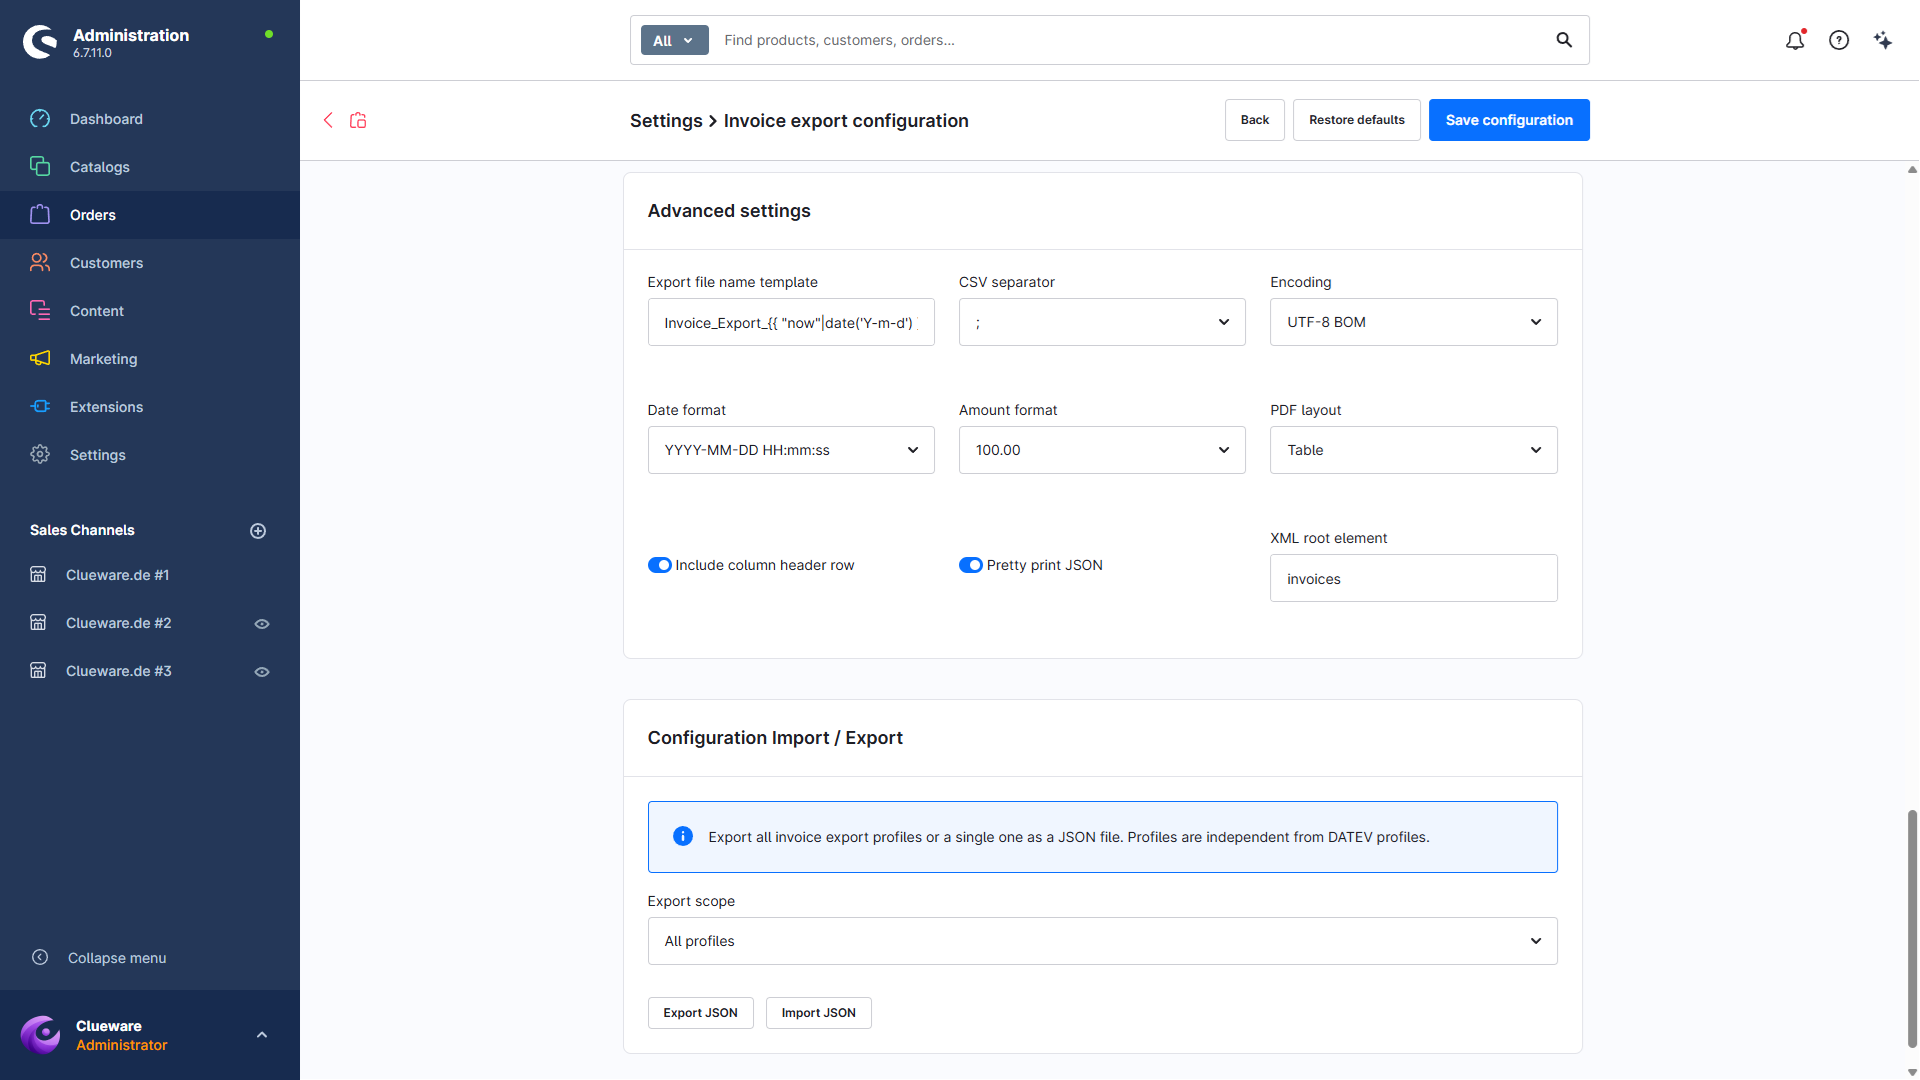Viewport: 1920px width, 1080px height.
Task: Select the Clueware.de #3 sales channel
Action: pyautogui.click(x=118, y=671)
